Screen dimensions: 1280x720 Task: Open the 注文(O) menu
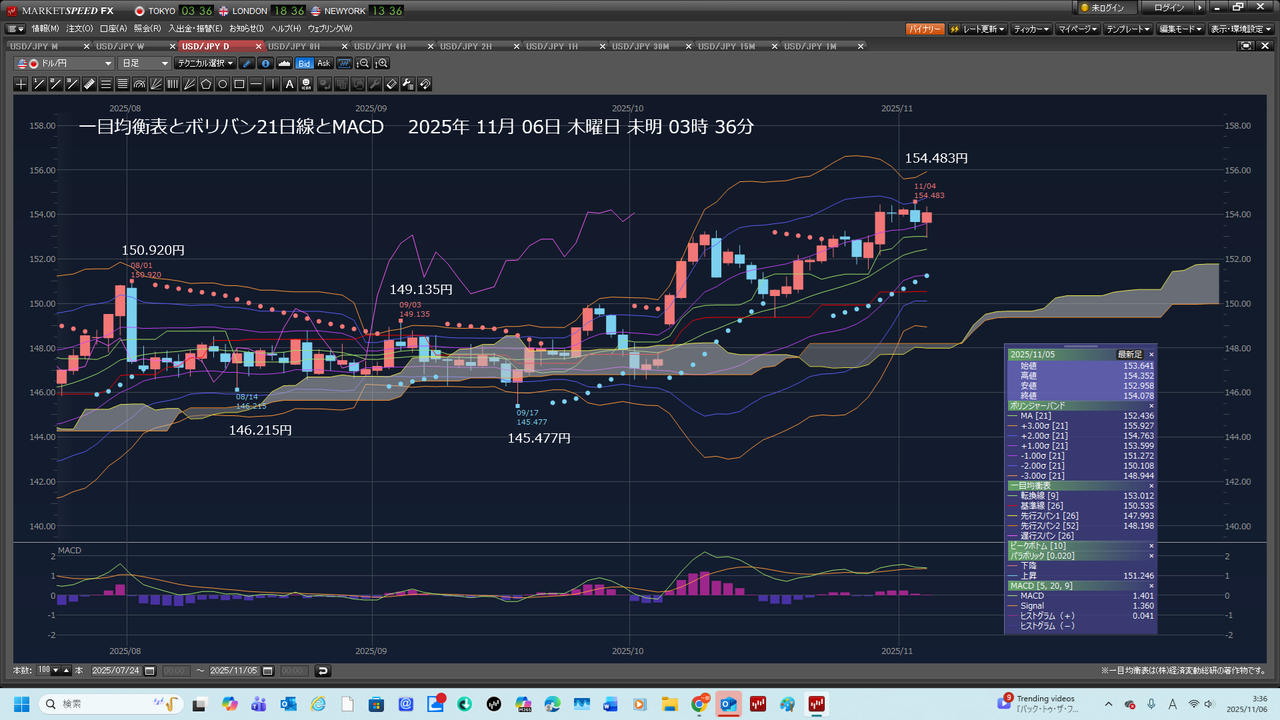point(79,28)
